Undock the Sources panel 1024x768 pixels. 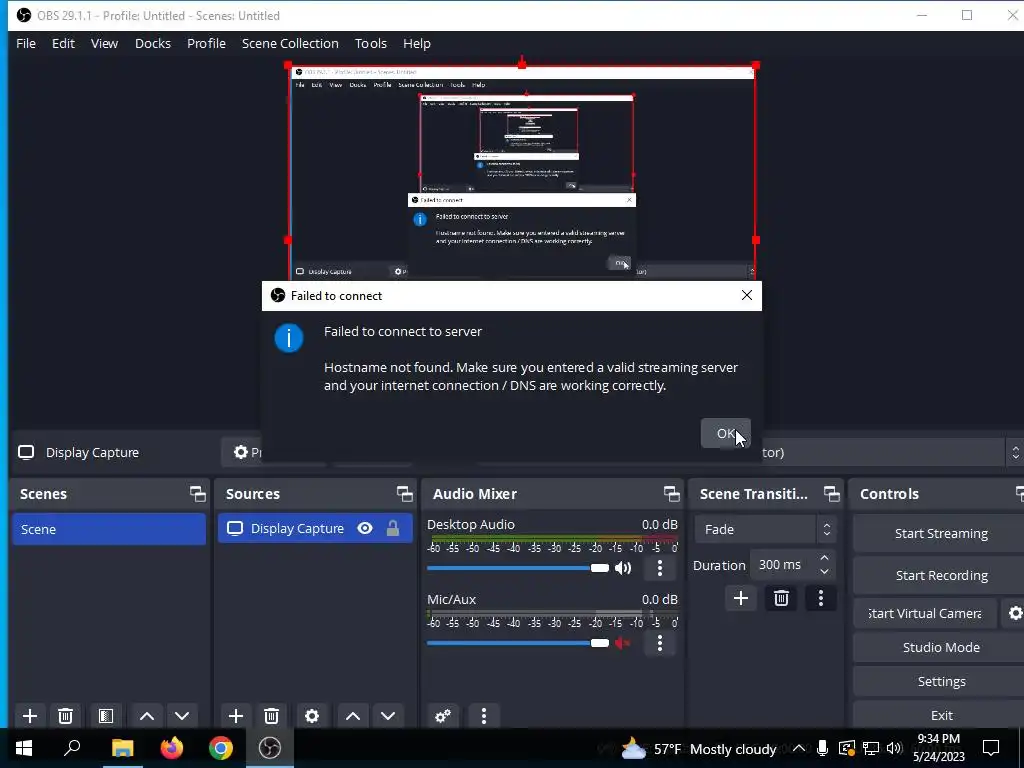point(404,494)
